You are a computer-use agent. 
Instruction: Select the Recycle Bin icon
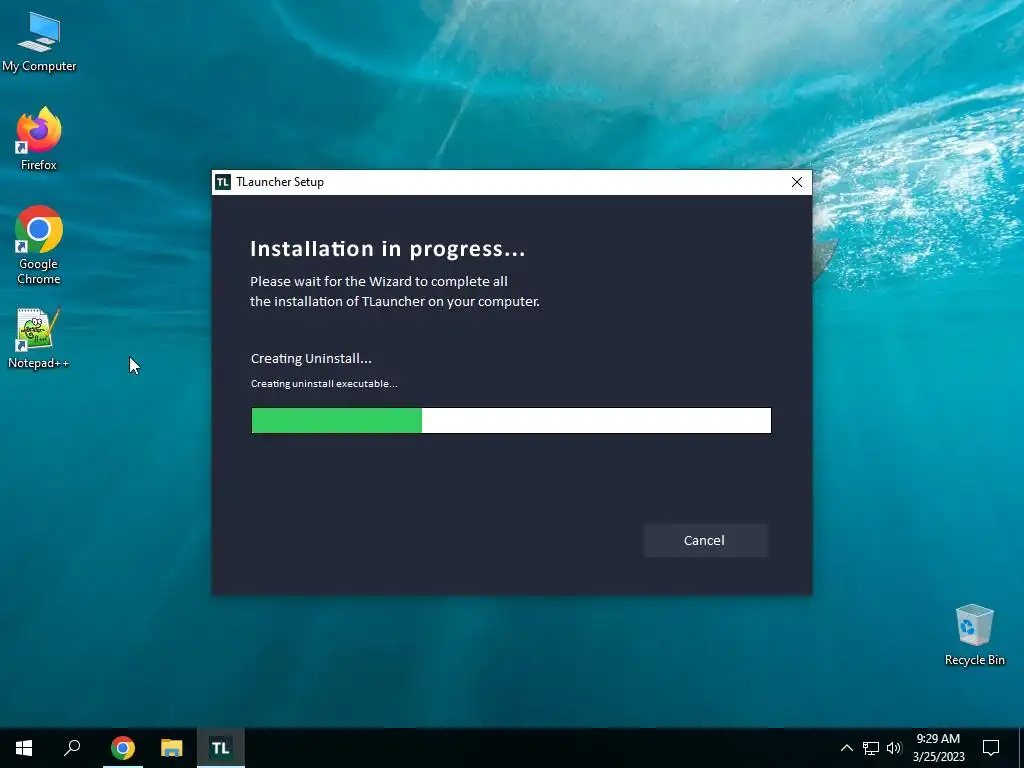[x=974, y=635]
